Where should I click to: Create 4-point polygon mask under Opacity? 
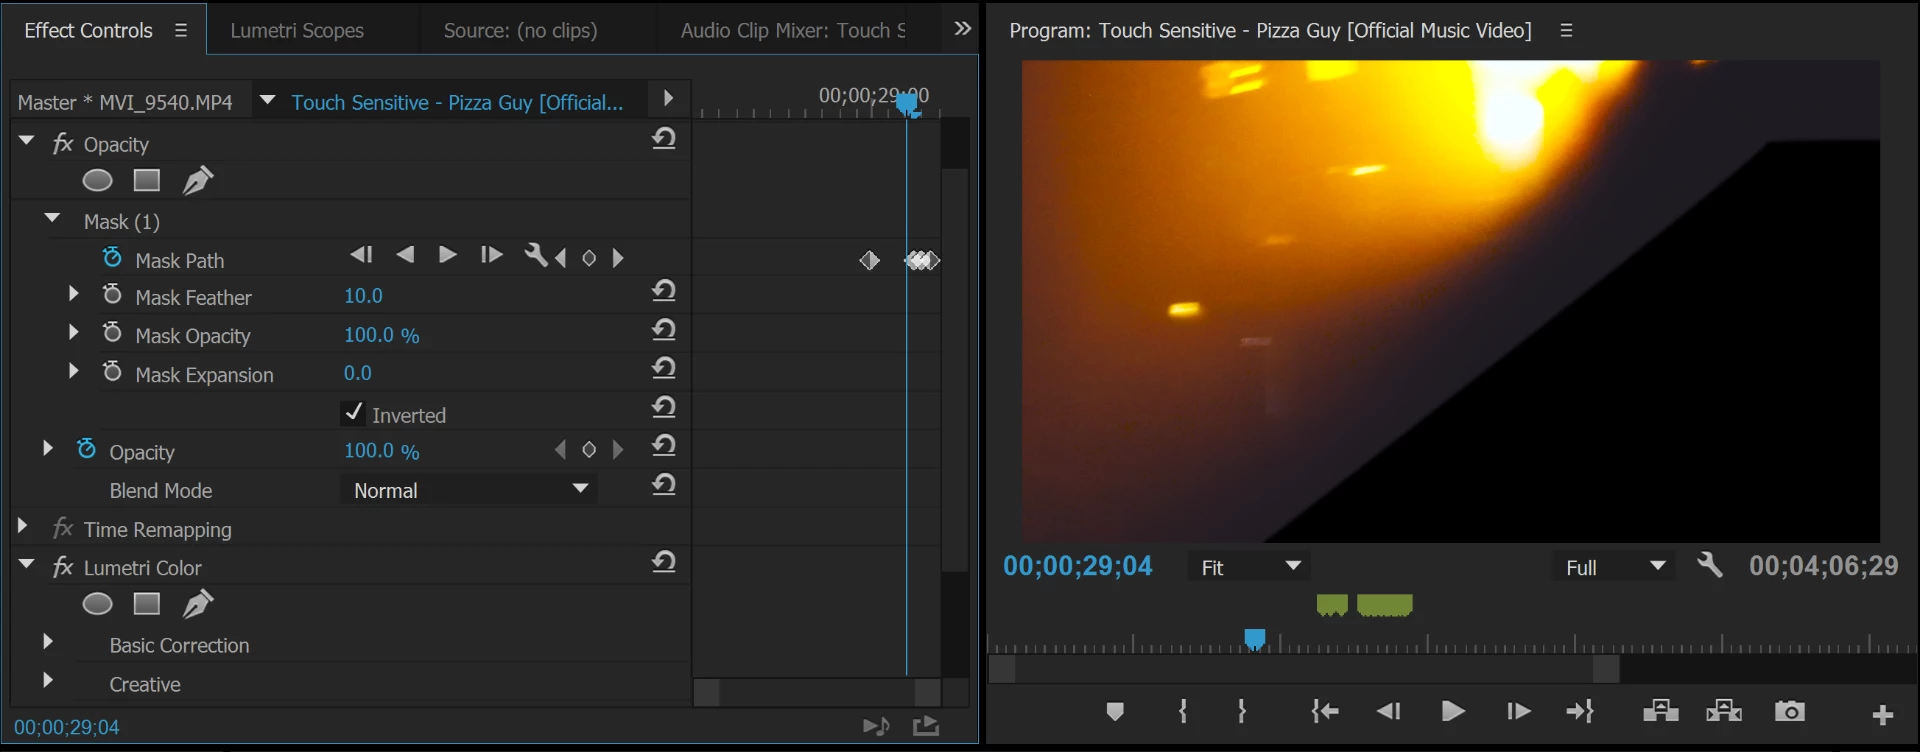pos(147,181)
